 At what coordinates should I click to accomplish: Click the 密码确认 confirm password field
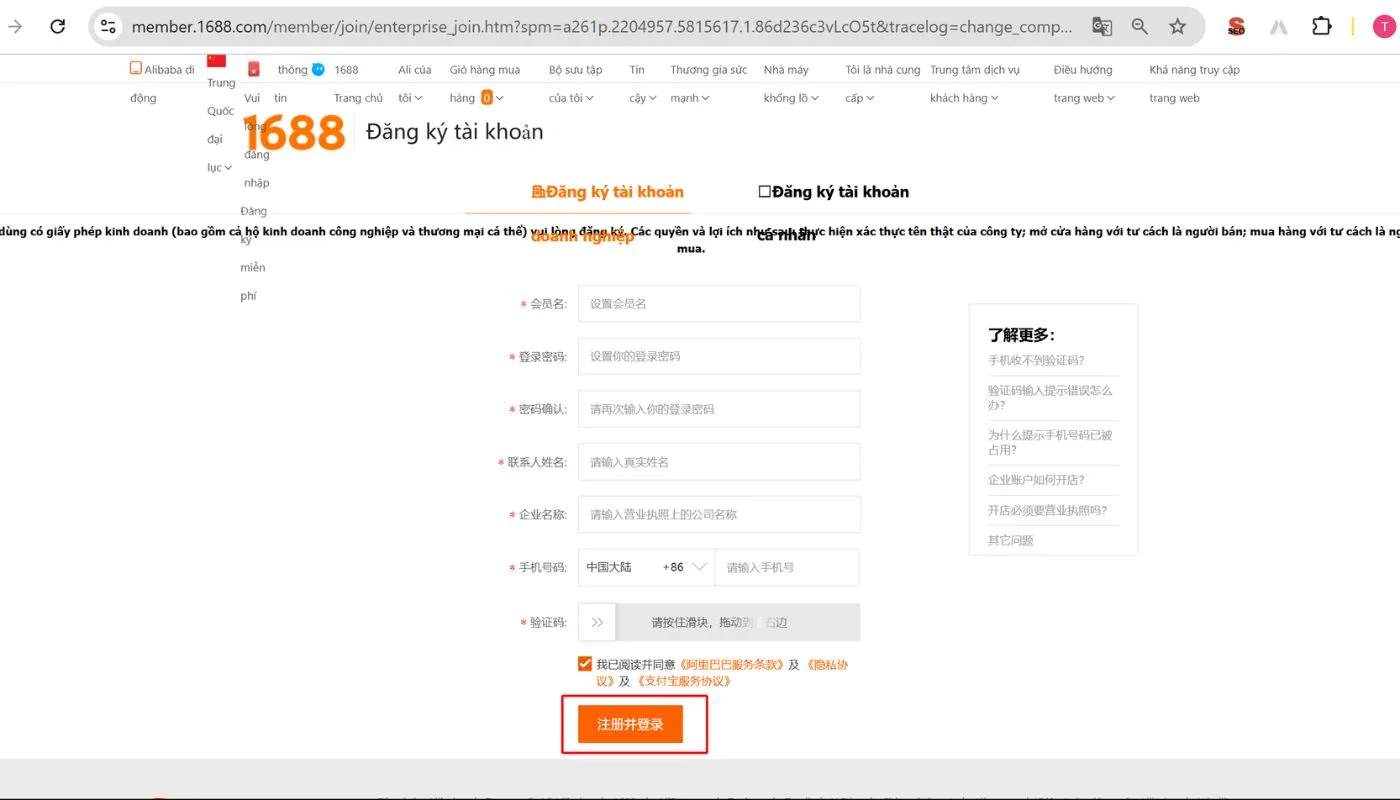point(719,409)
